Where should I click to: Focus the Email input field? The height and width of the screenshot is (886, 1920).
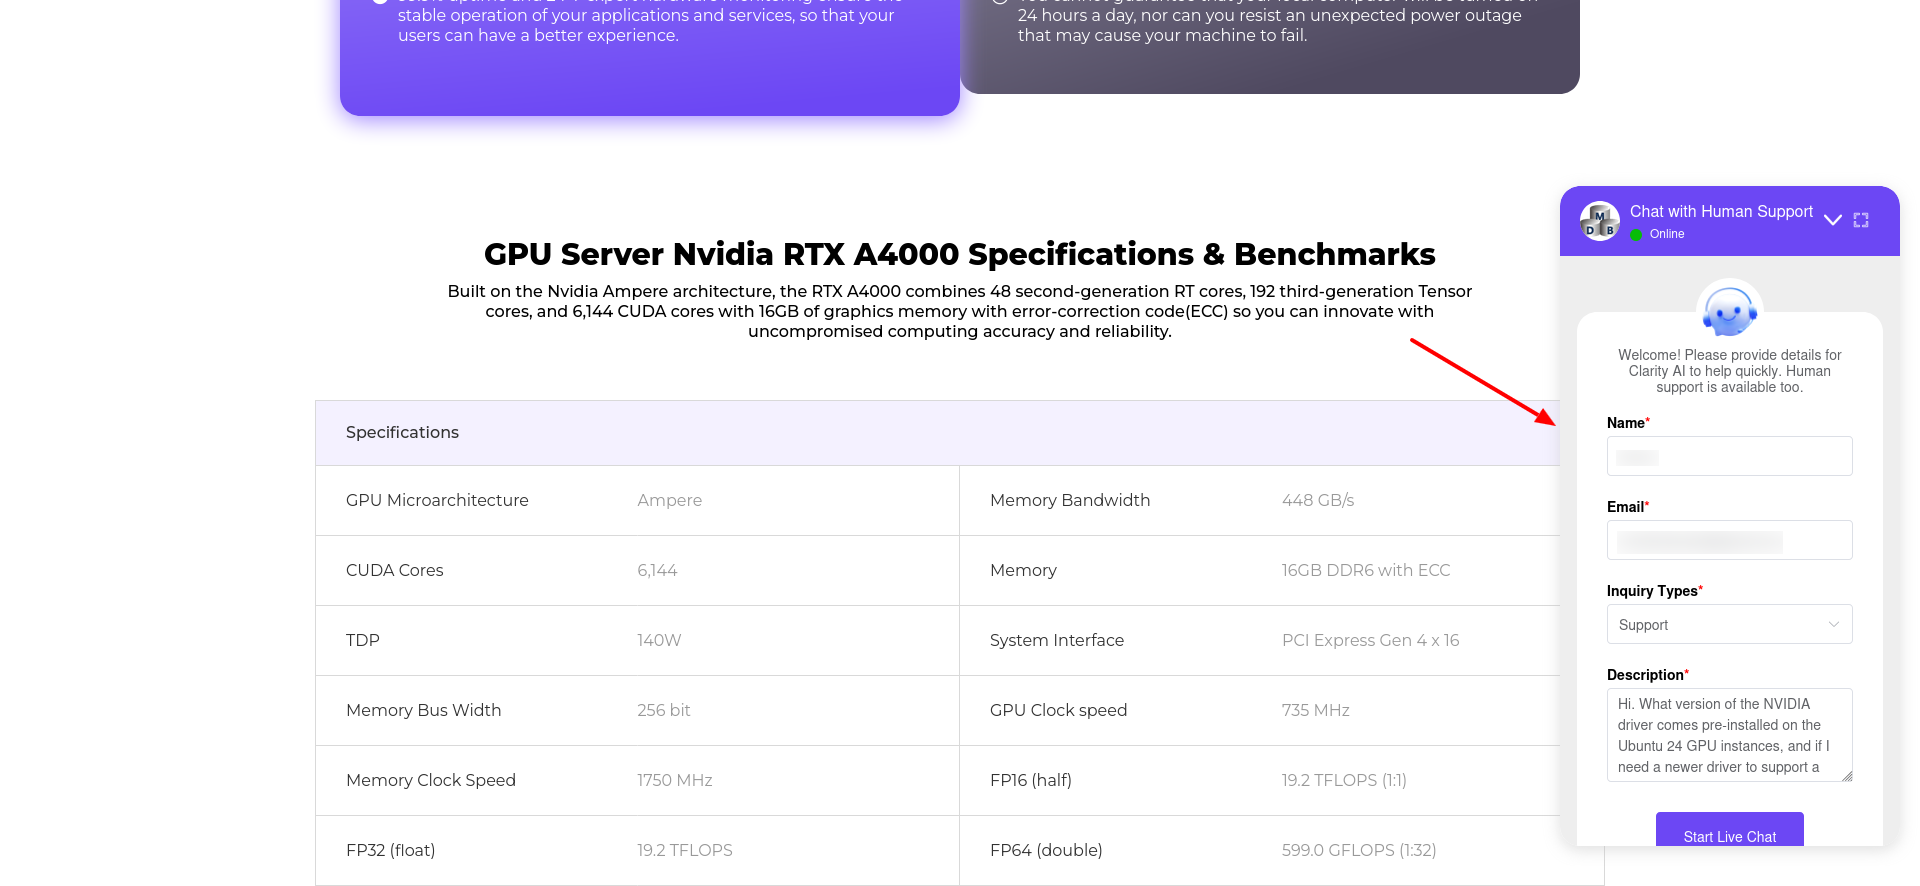click(x=1730, y=540)
